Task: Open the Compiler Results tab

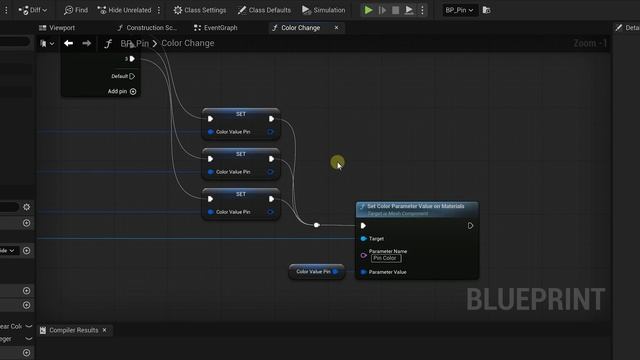Action: 73,330
